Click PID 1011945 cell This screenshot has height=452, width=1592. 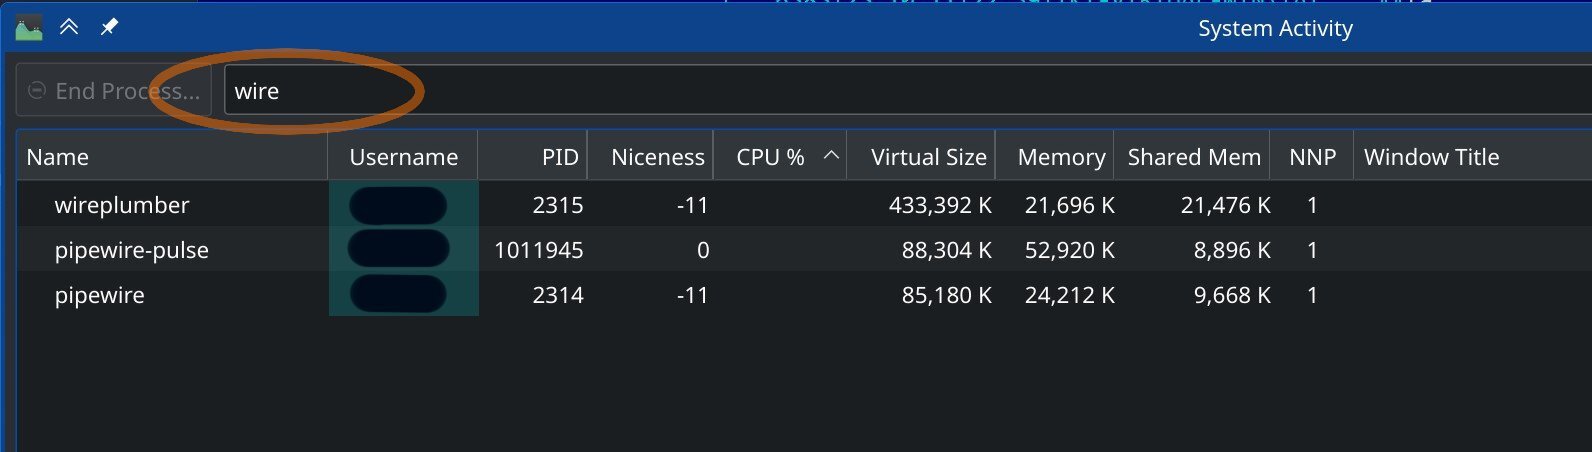[x=538, y=250]
